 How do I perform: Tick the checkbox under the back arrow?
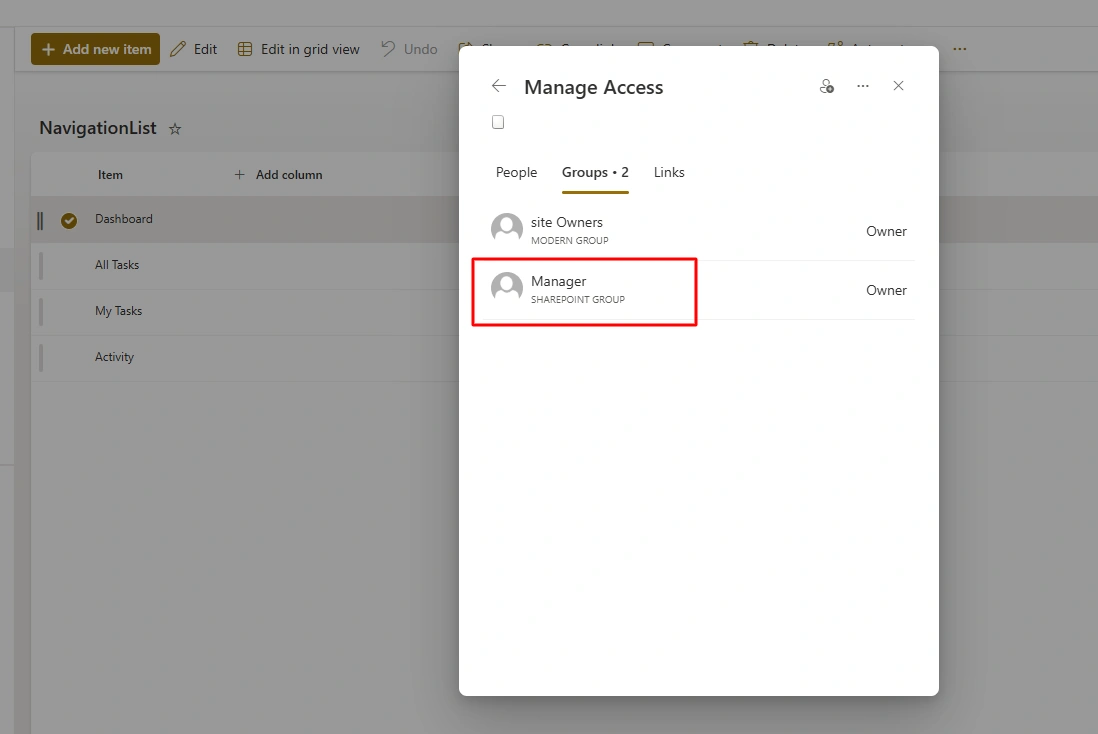click(498, 122)
